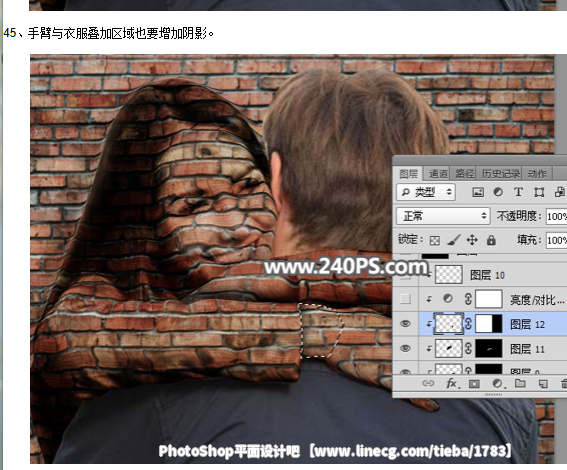Viewport: 567px width, 470px height.
Task: Create new layer icon
Action: point(543,384)
